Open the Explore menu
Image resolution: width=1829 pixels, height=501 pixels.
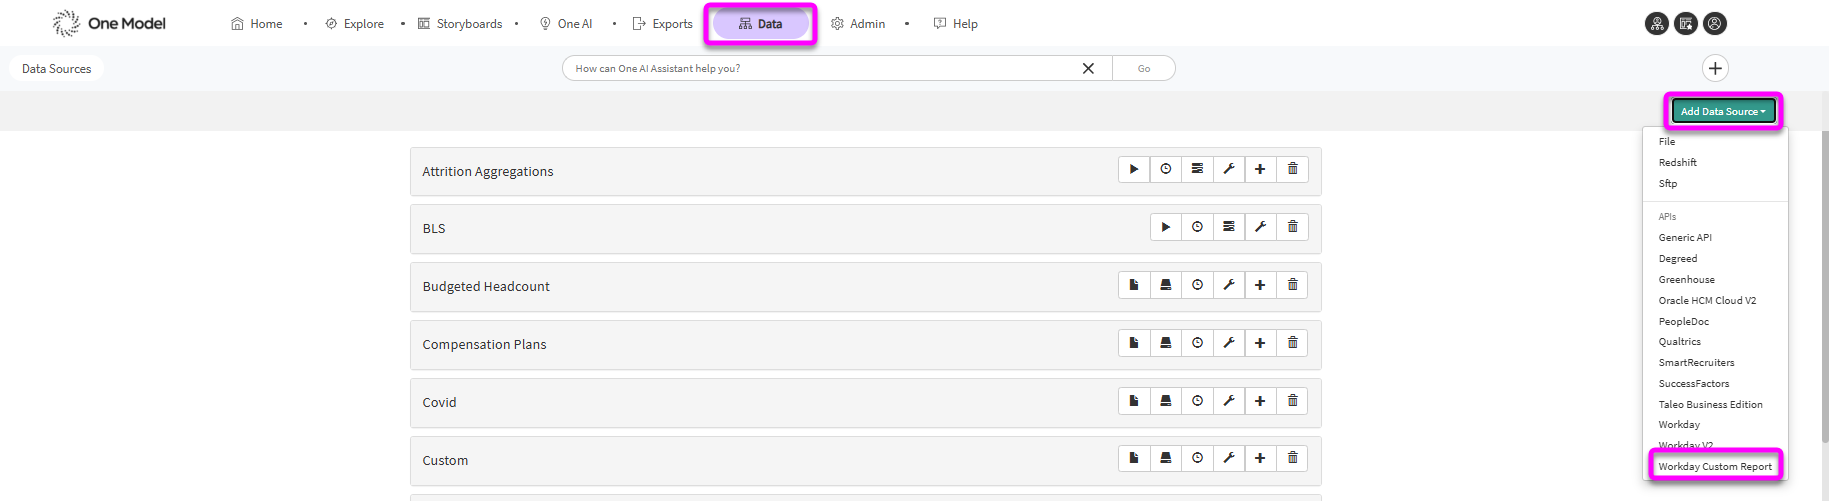point(355,24)
